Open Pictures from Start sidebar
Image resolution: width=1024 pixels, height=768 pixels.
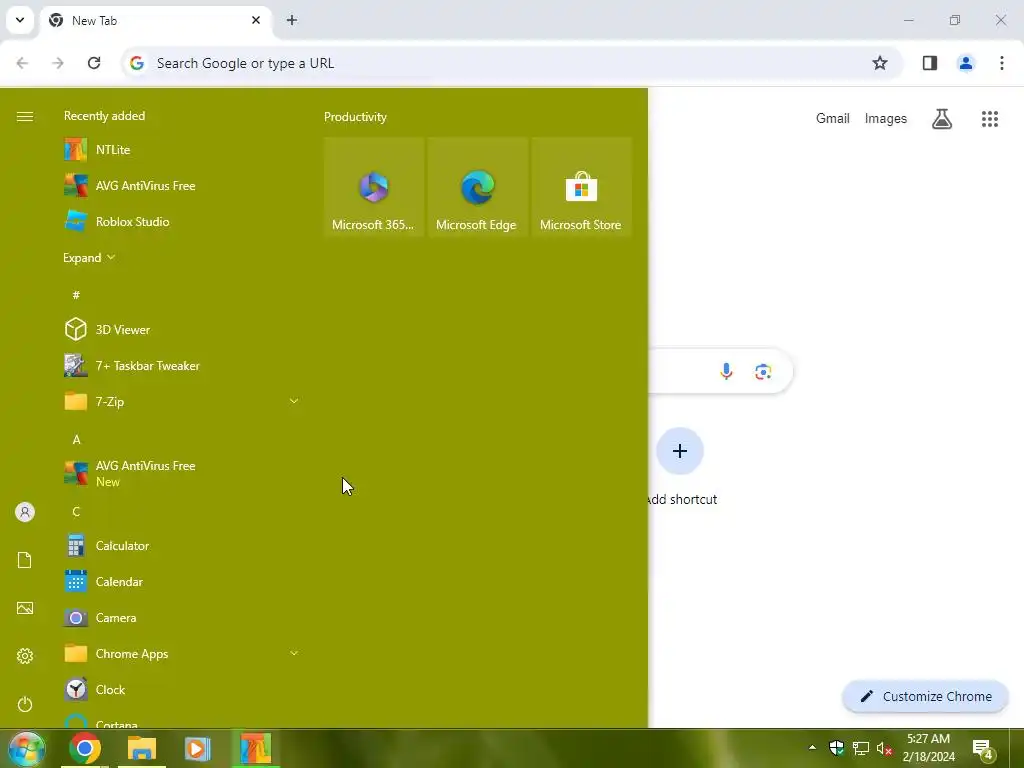click(x=25, y=608)
